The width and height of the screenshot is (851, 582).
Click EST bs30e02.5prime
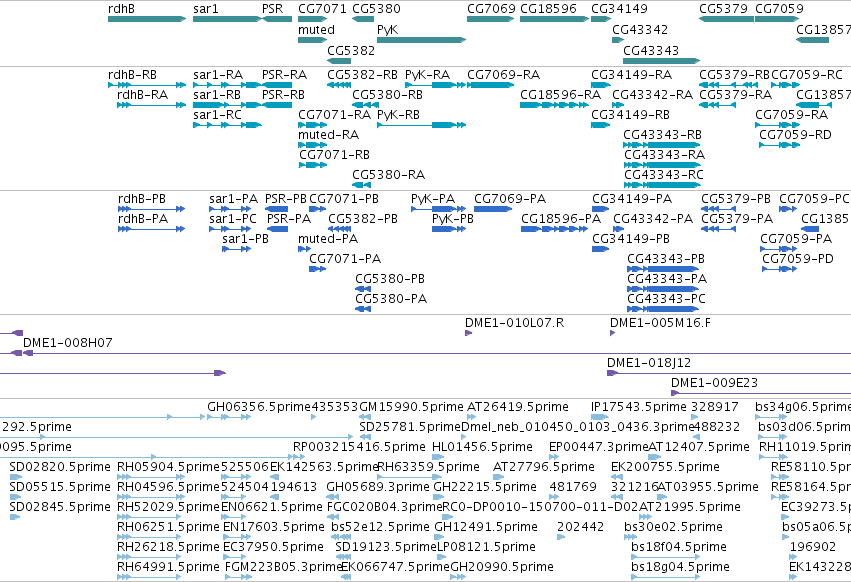tap(630, 538)
